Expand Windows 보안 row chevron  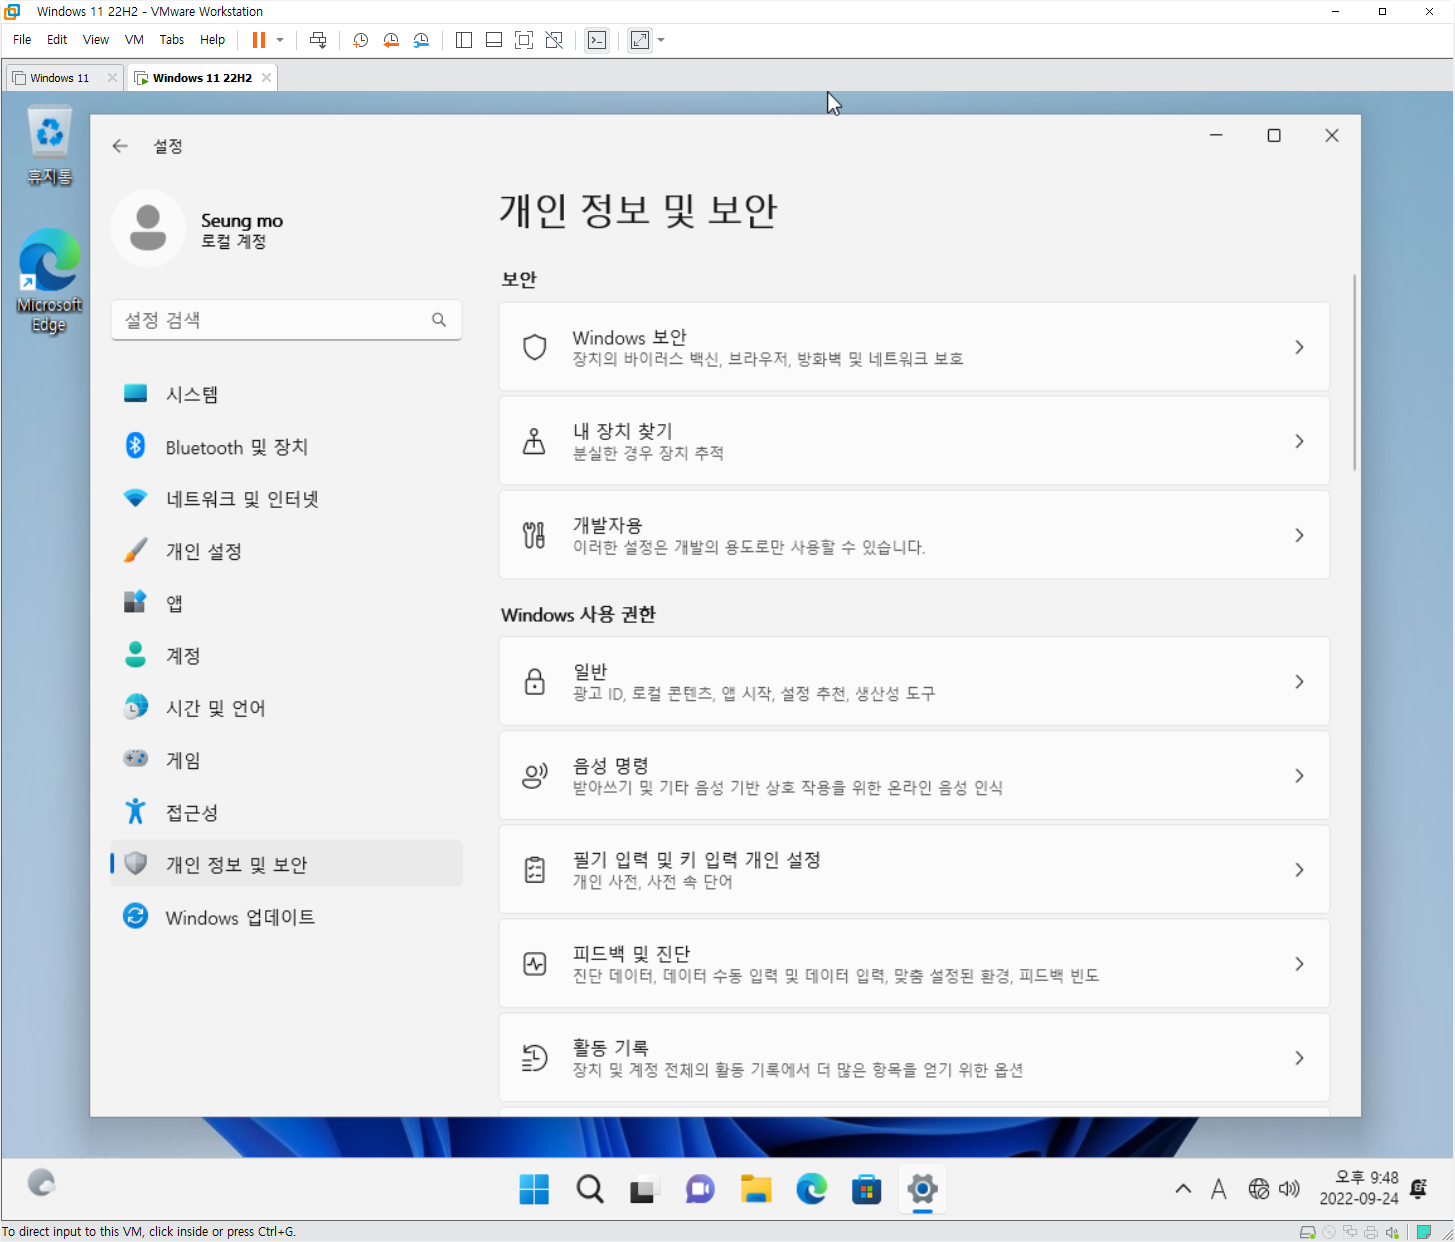click(1299, 347)
